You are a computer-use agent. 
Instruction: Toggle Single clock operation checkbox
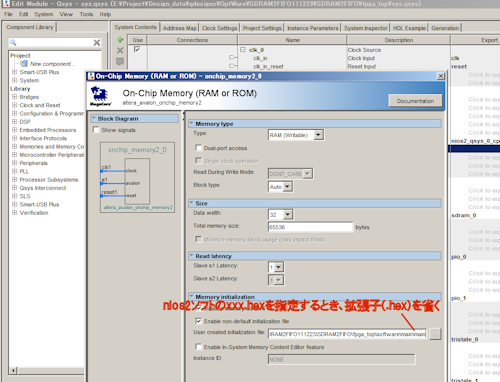pyautogui.click(x=198, y=161)
